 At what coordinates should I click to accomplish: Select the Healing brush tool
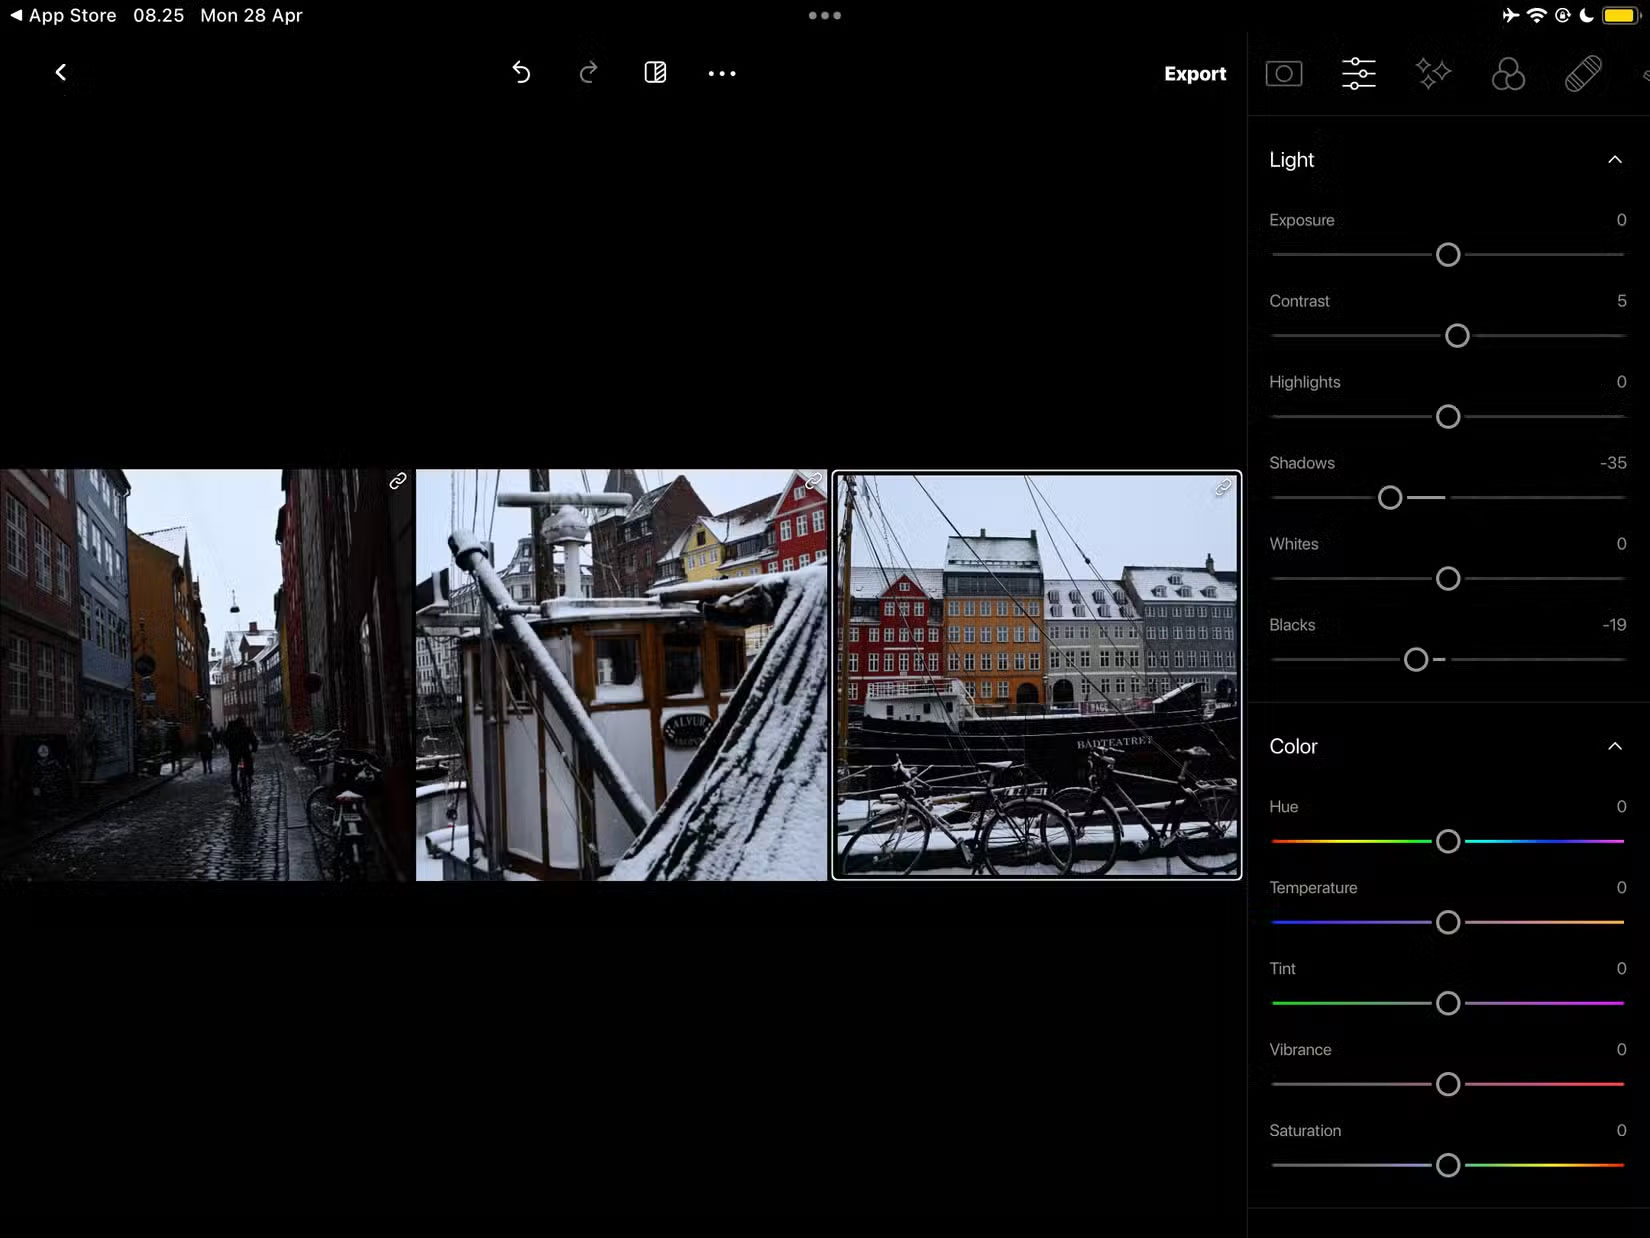click(x=1583, y=72)
